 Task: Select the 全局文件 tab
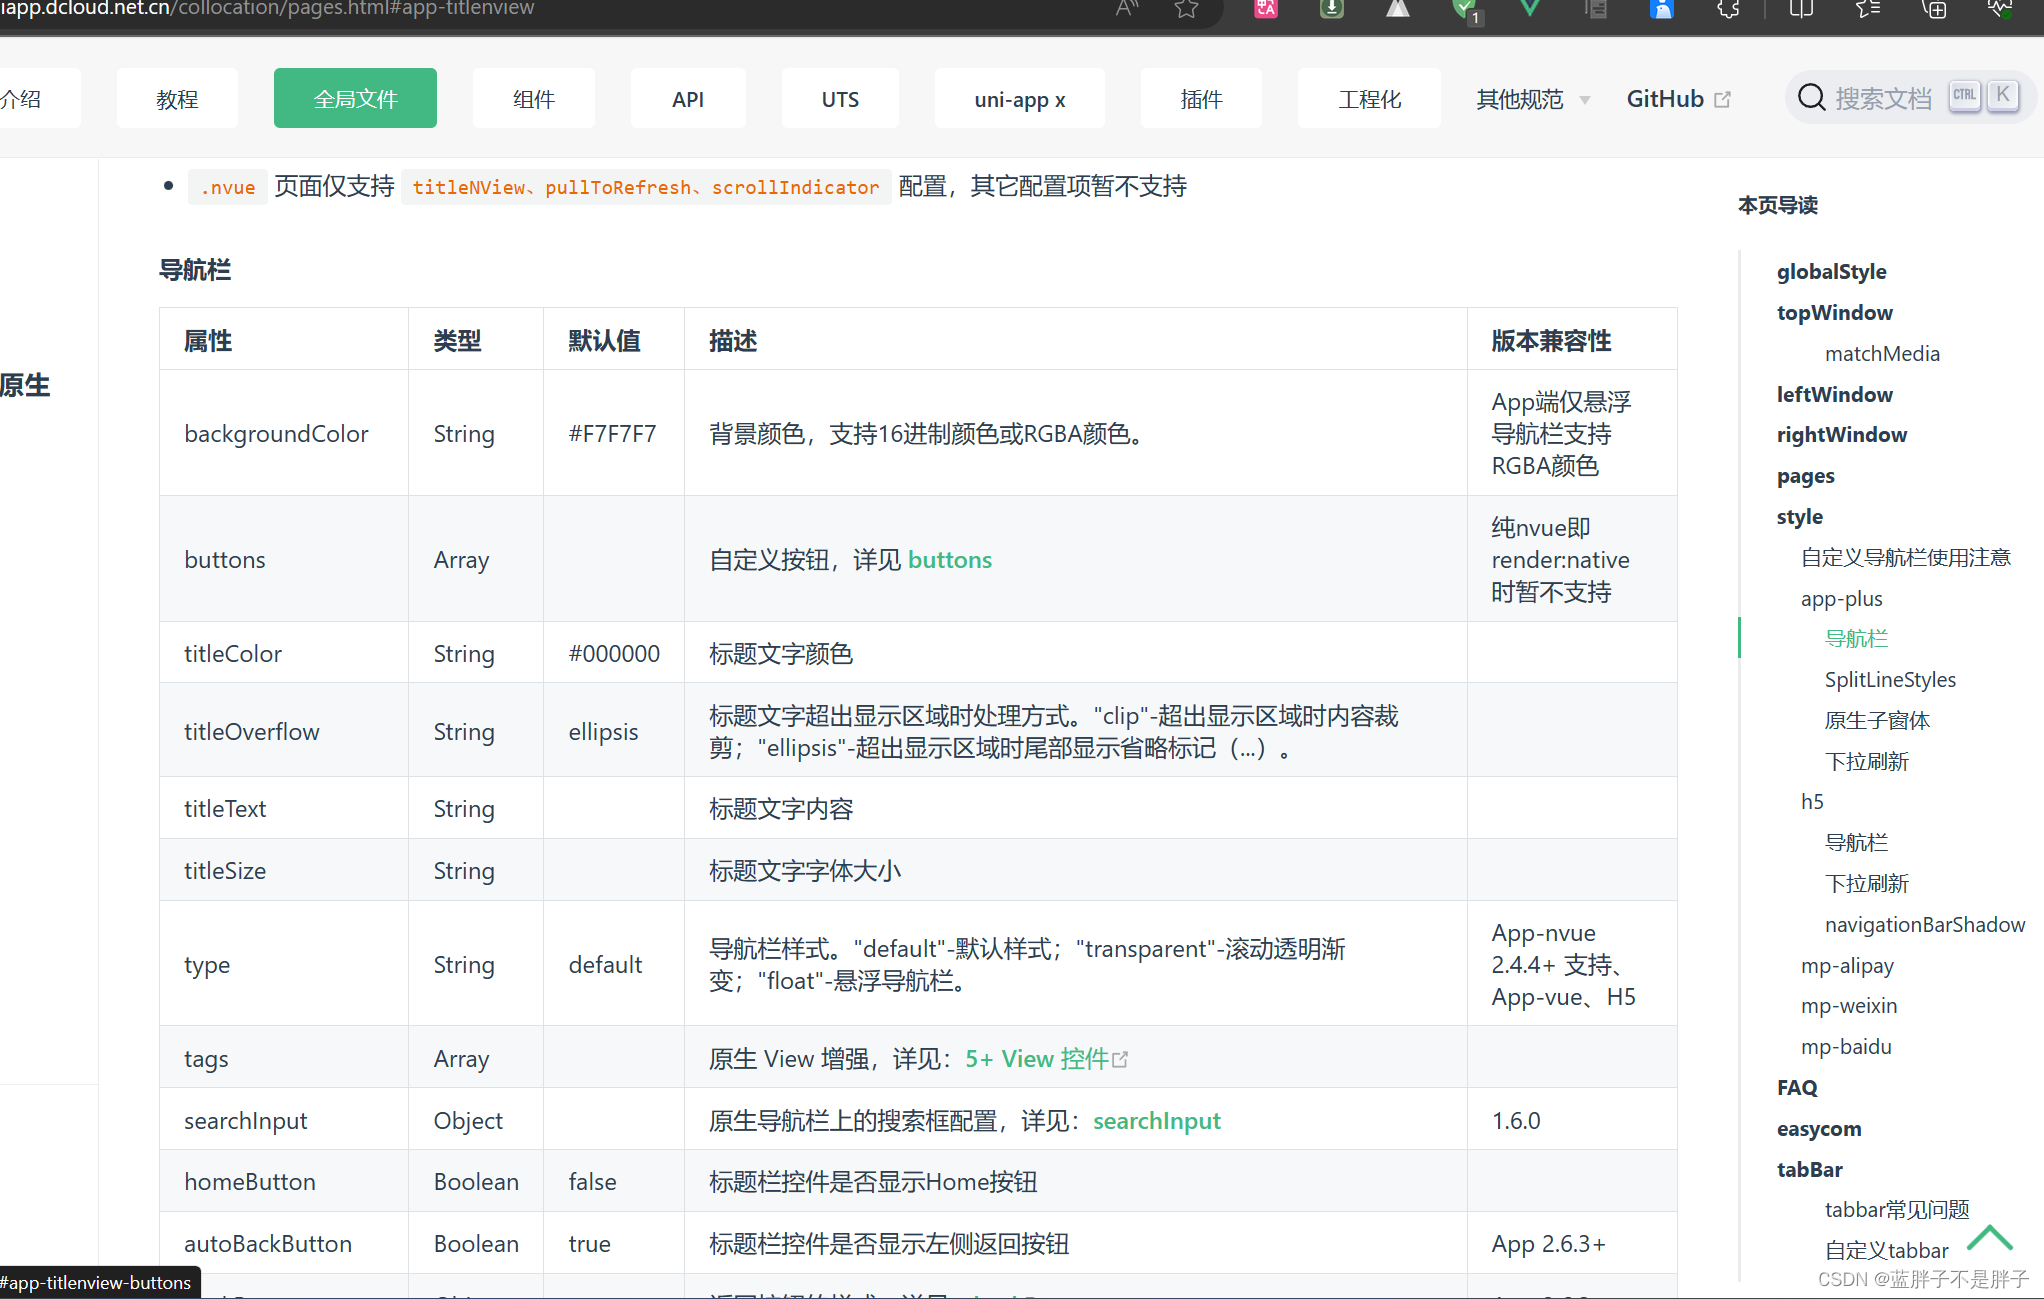[355, 98]
